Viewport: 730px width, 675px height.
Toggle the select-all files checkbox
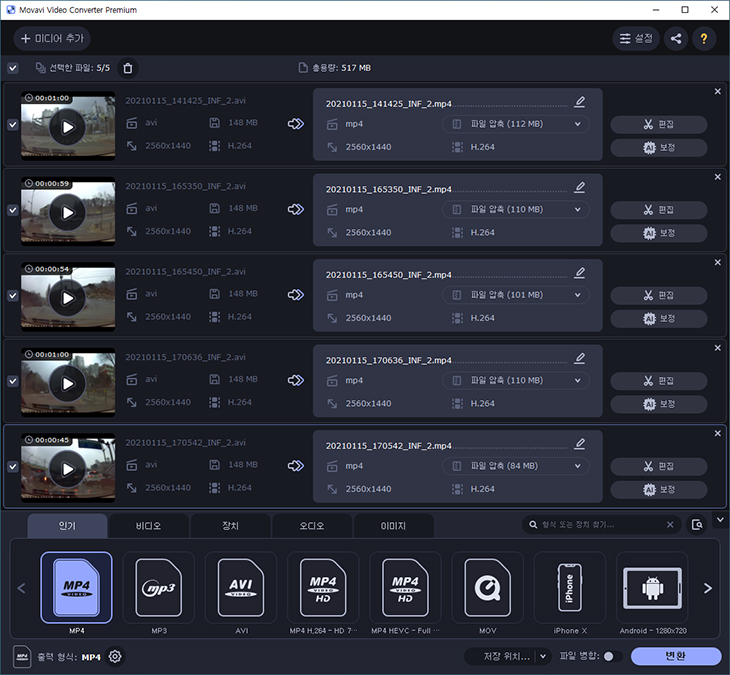13,68
